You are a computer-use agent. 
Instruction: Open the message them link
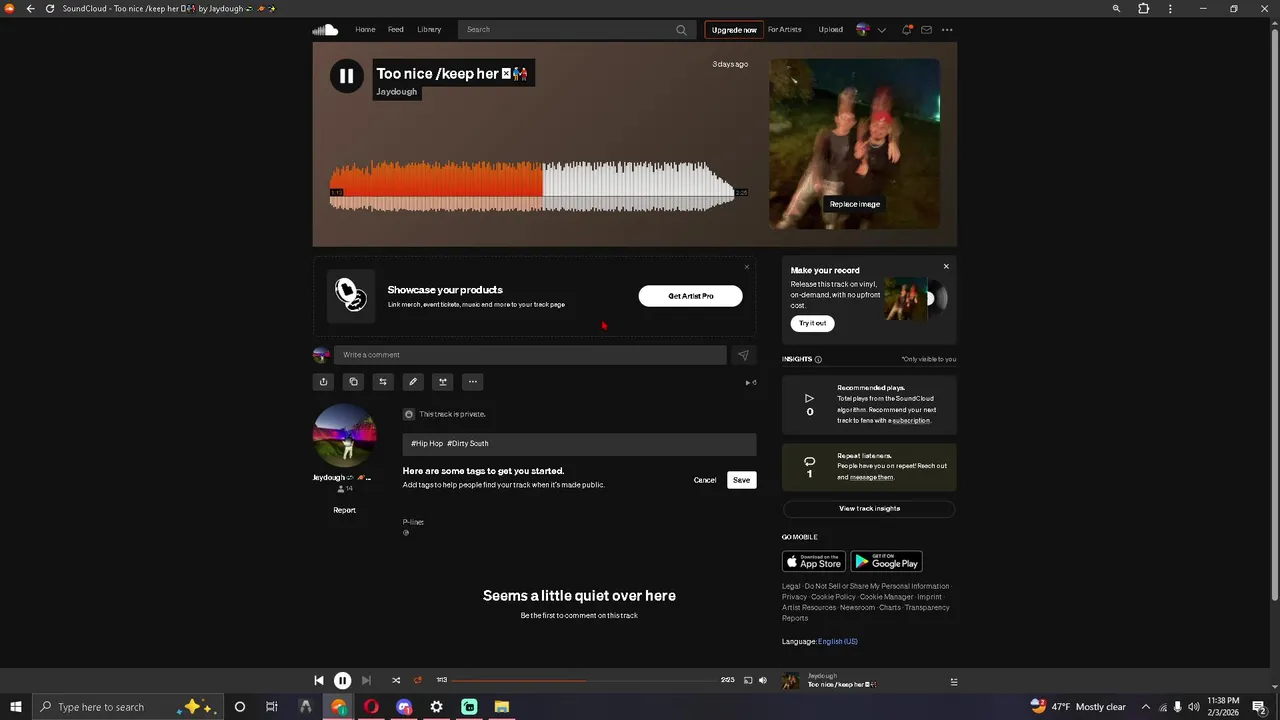click(872, 478)
